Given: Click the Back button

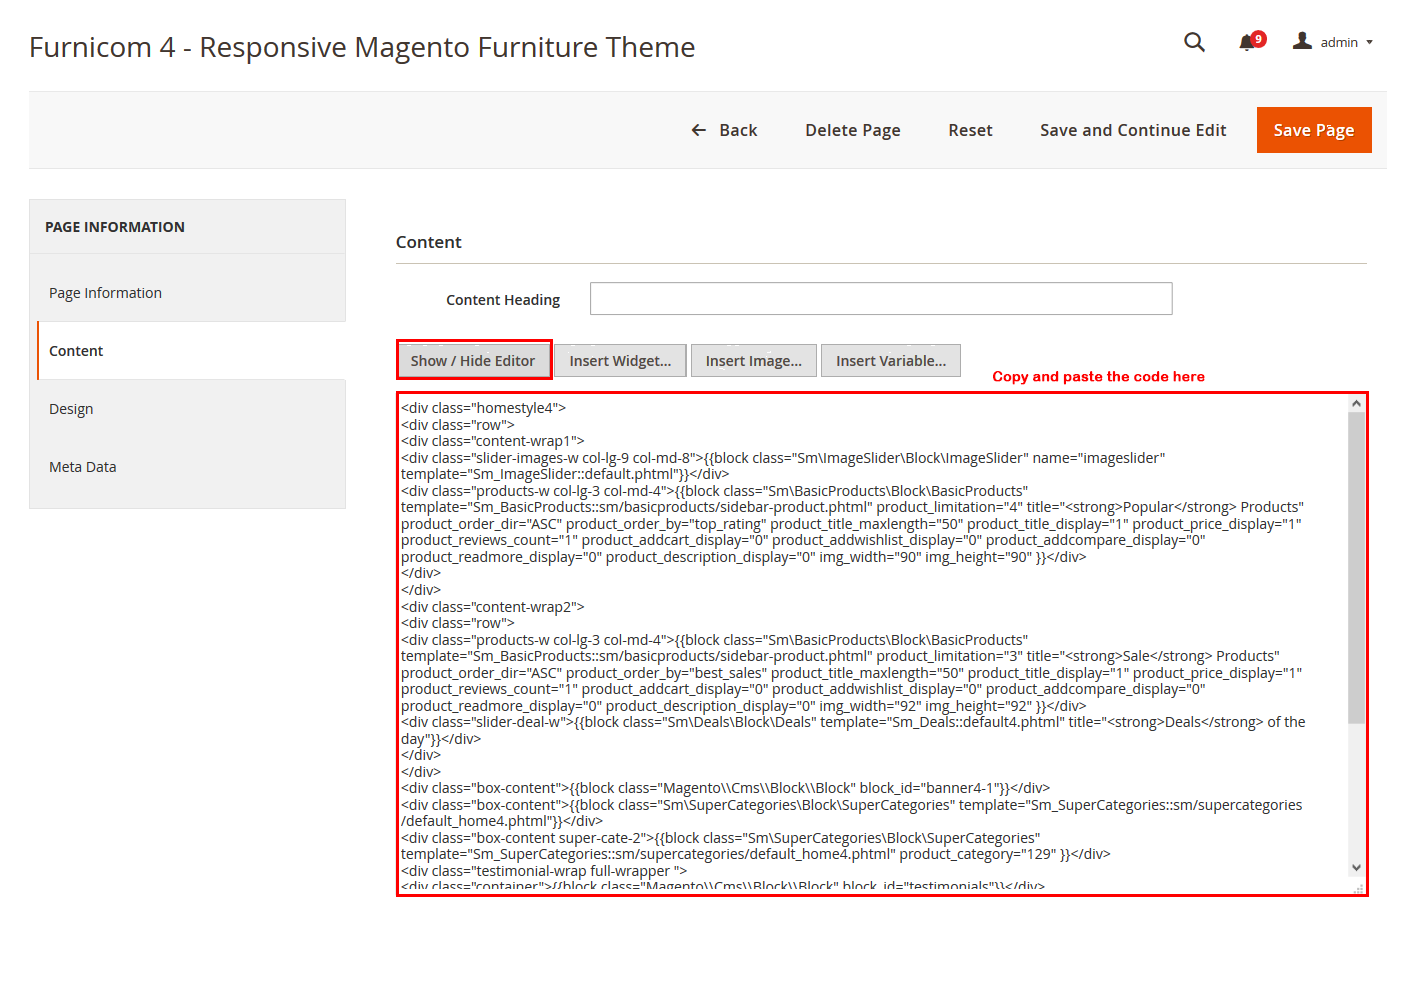Looking at the screenshot, I should (724, 130).
